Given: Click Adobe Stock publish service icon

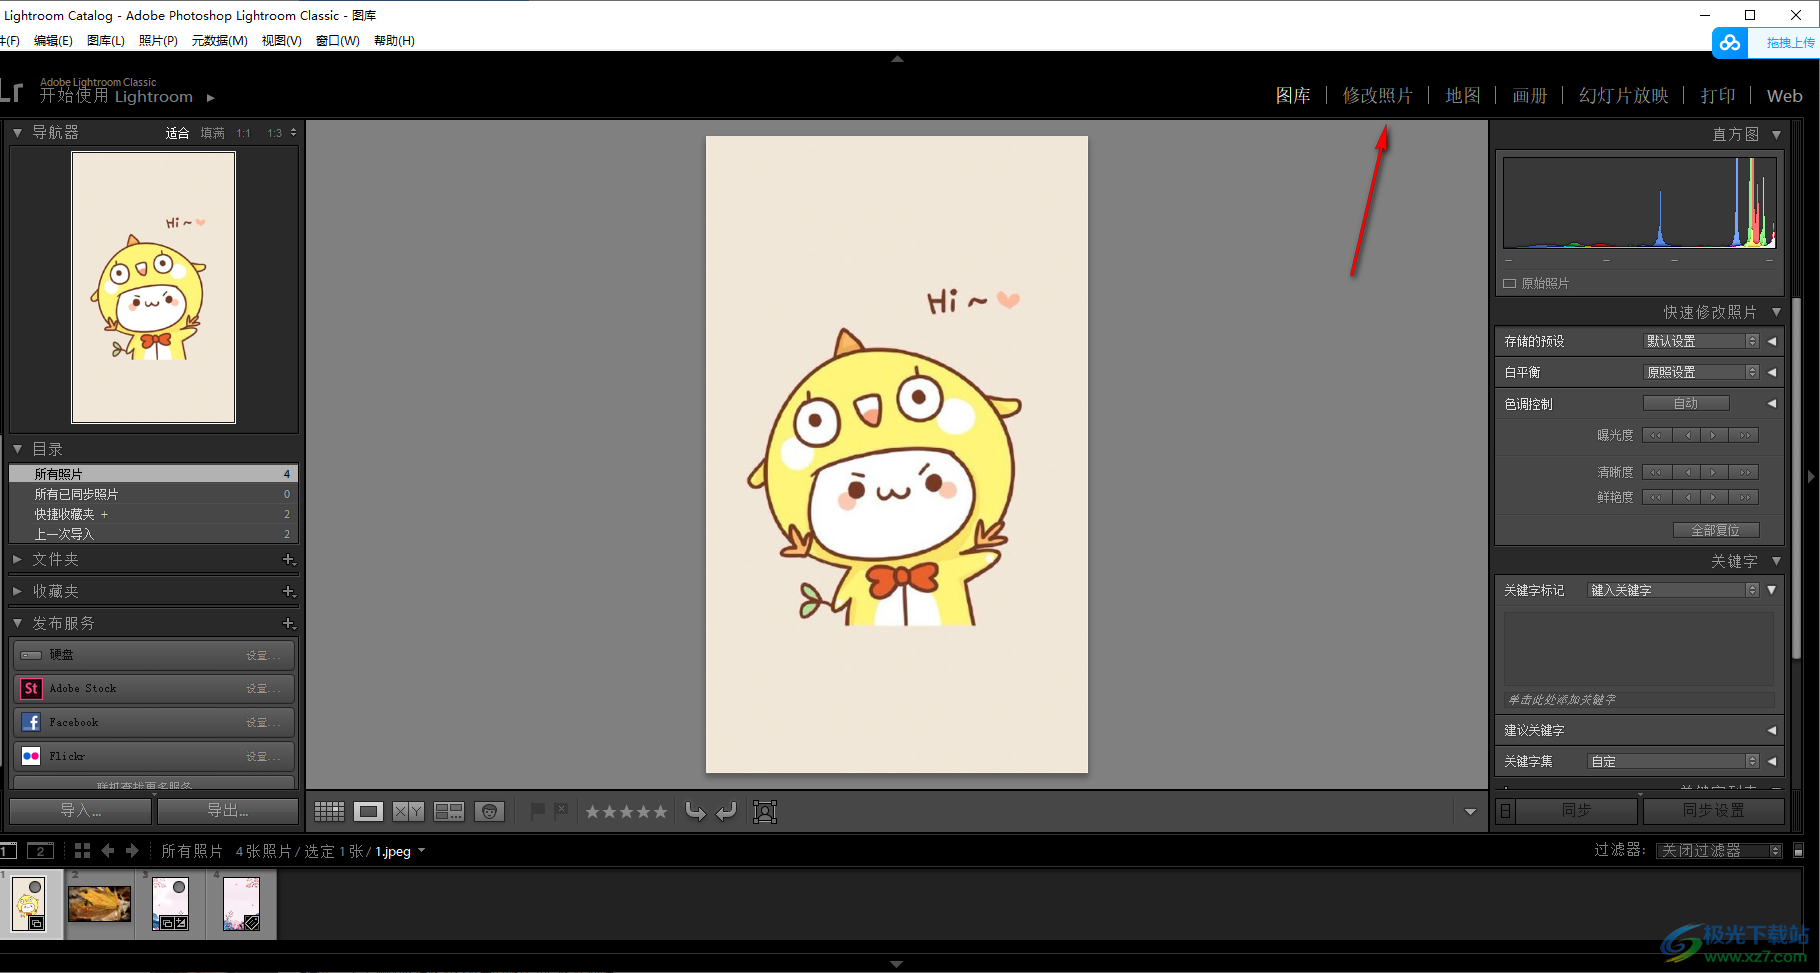Looking at the screenshot, I should [x=31, y=688].
